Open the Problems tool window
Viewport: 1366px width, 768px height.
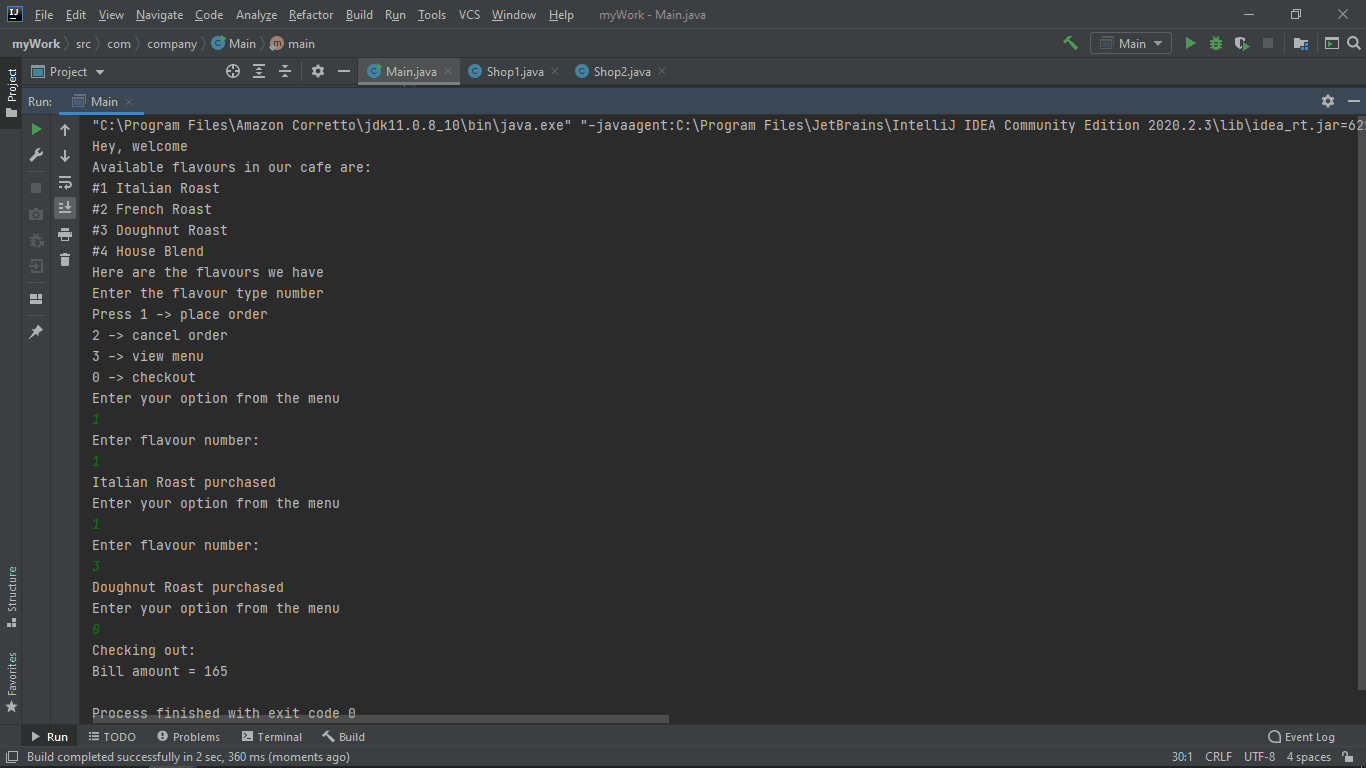[x=188, y=737]
